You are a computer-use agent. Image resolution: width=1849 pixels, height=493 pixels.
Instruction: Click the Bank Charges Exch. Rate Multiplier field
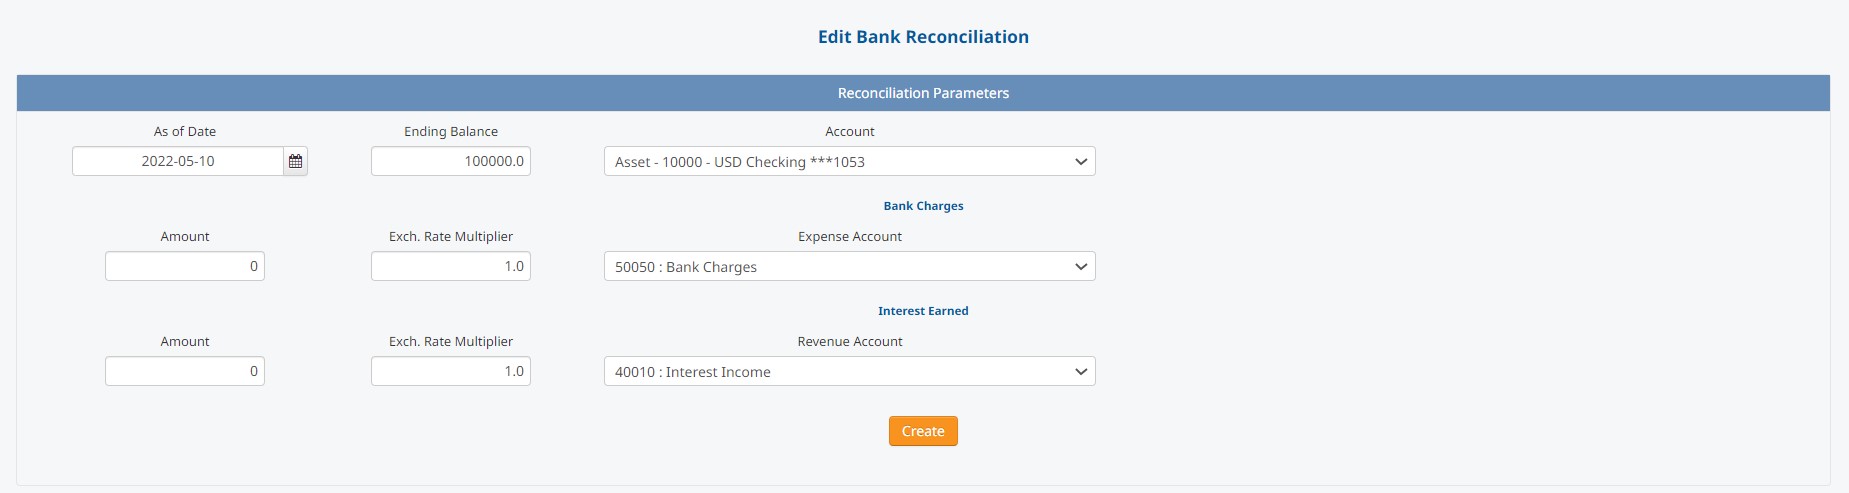451,266
